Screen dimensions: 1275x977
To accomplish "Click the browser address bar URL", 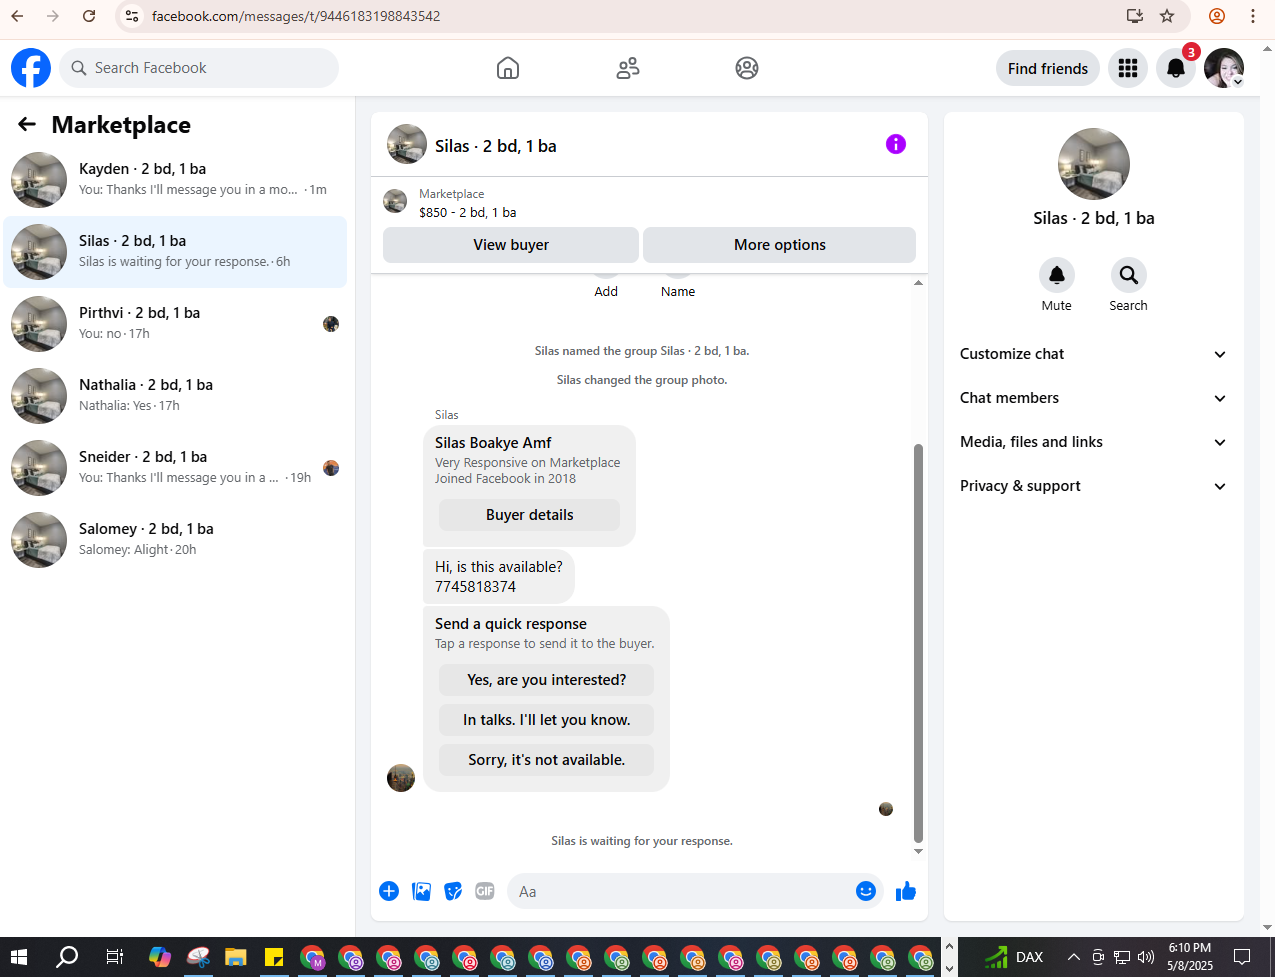I will [296, 16].
